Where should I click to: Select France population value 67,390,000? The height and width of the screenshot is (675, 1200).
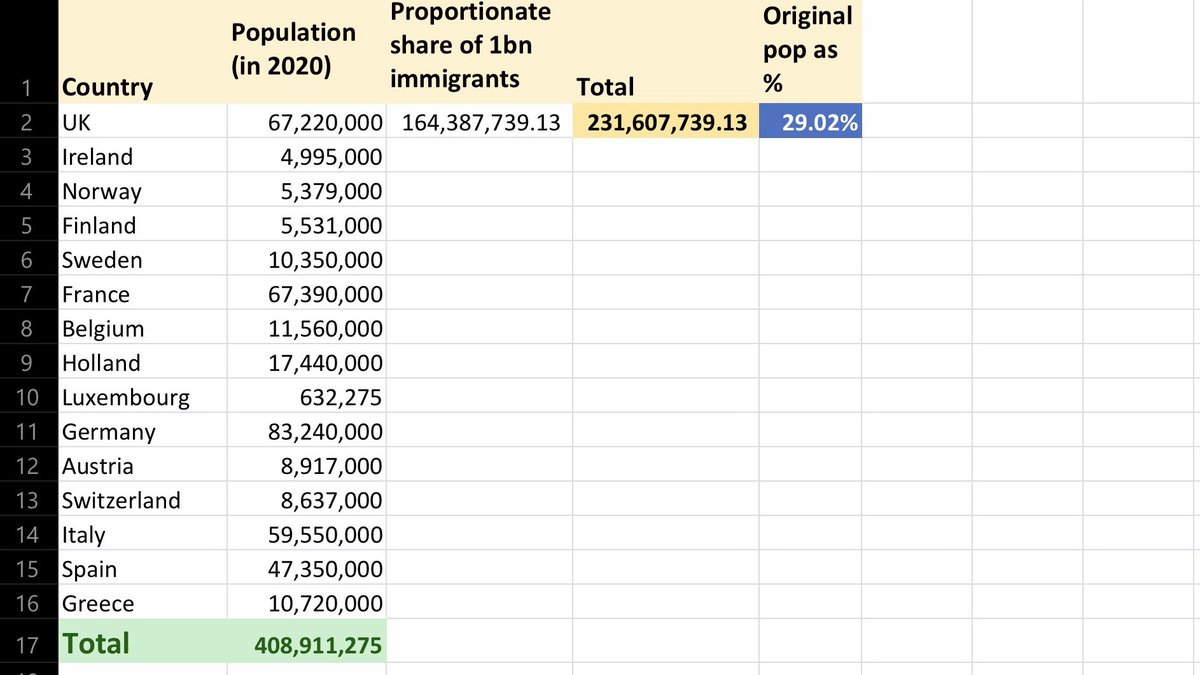pos(307,293)
